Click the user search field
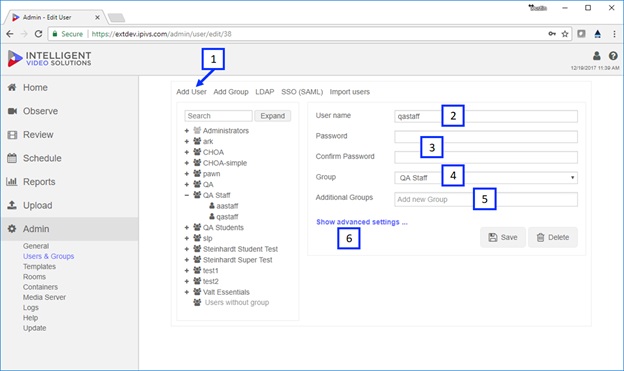The width and height of the screenshot is (624, 371). point(218,116)
